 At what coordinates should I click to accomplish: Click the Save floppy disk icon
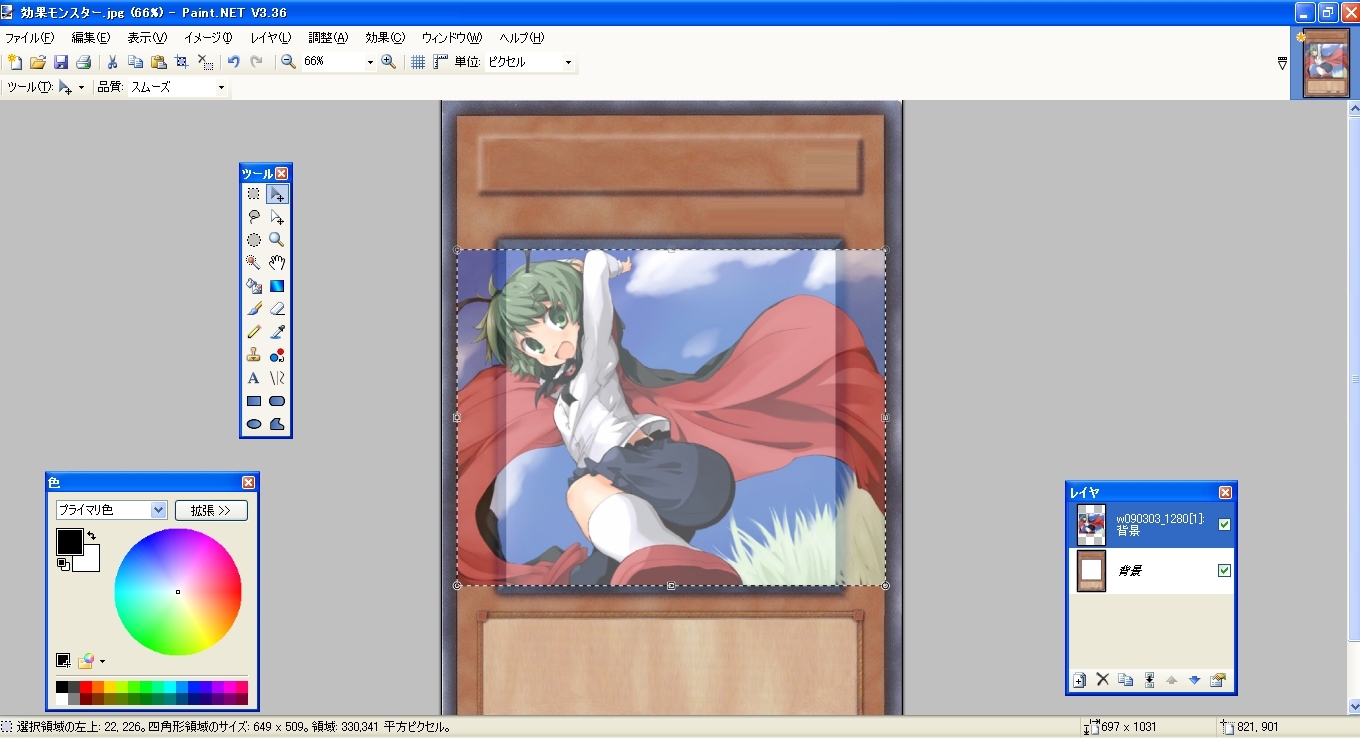(61, 62)
